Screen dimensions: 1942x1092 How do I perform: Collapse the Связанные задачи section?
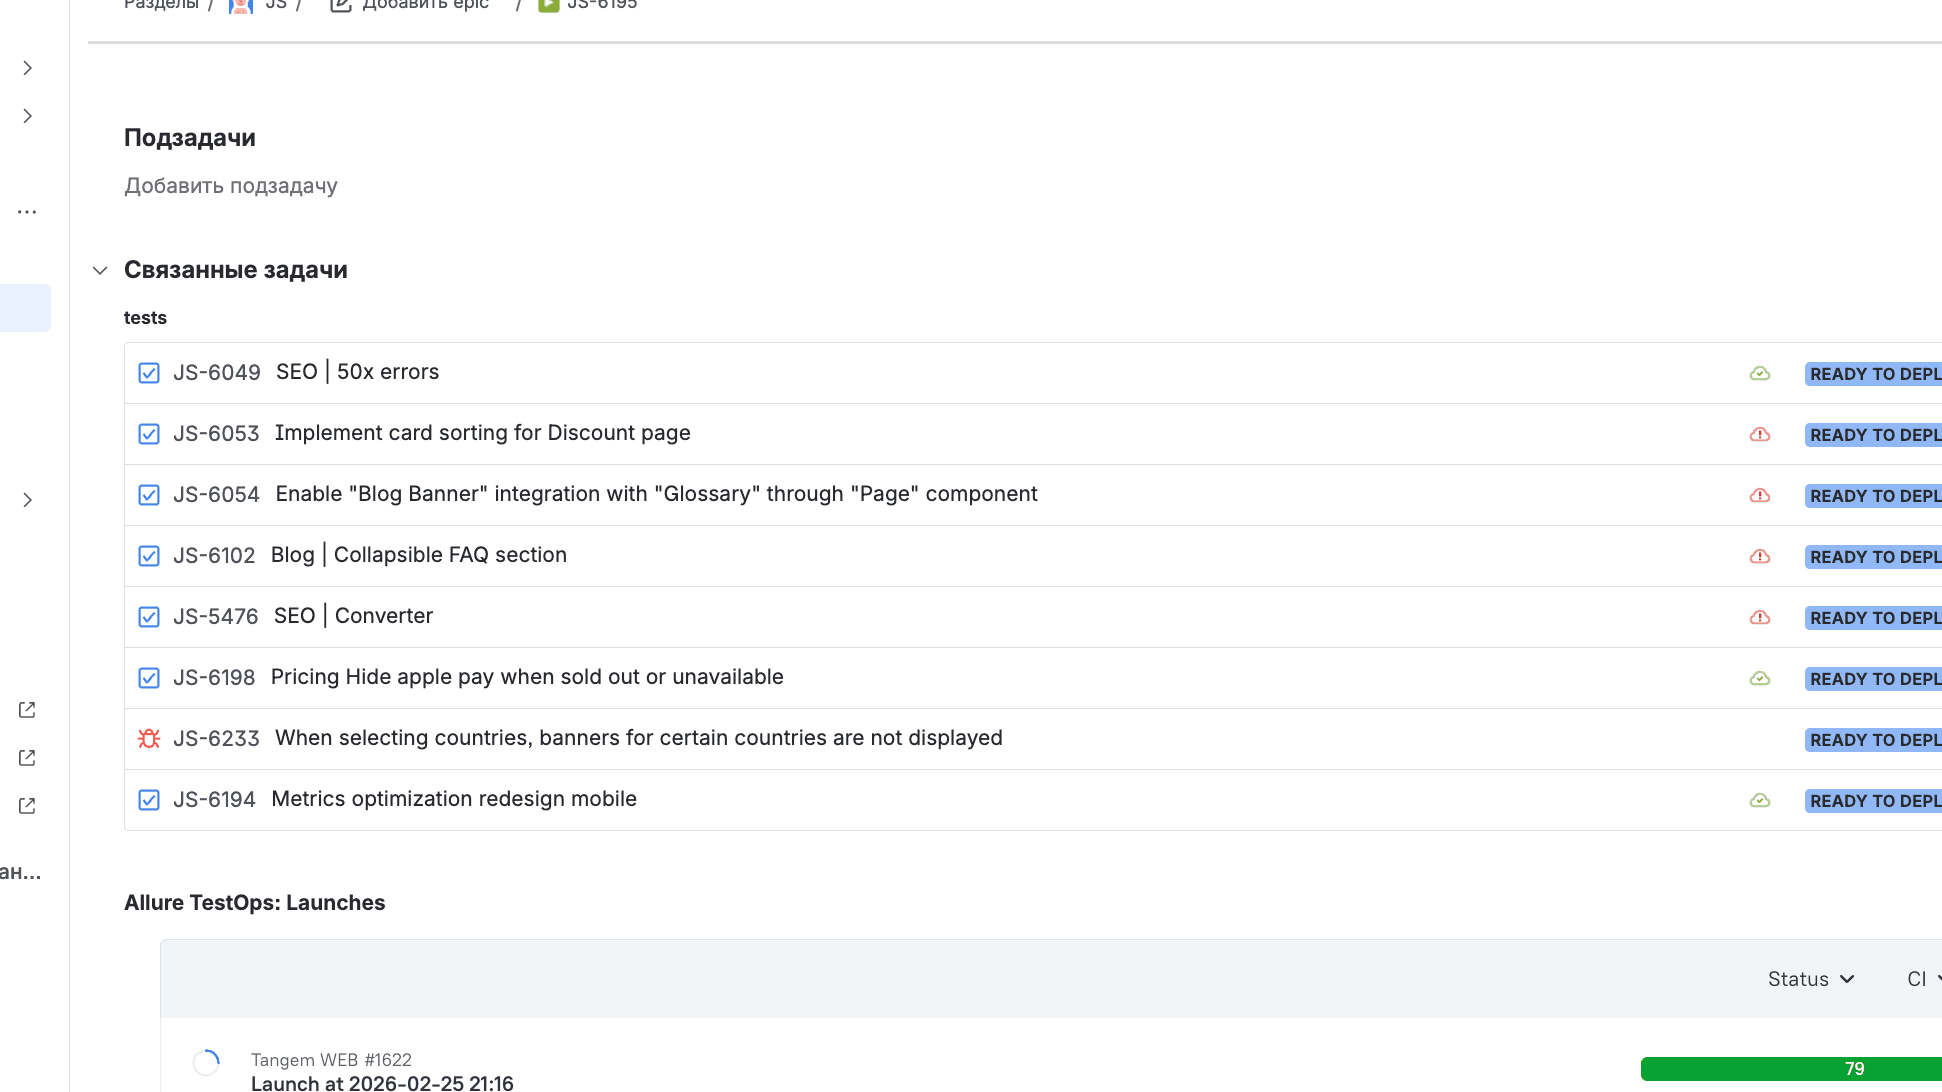click(x=100, y=270)
